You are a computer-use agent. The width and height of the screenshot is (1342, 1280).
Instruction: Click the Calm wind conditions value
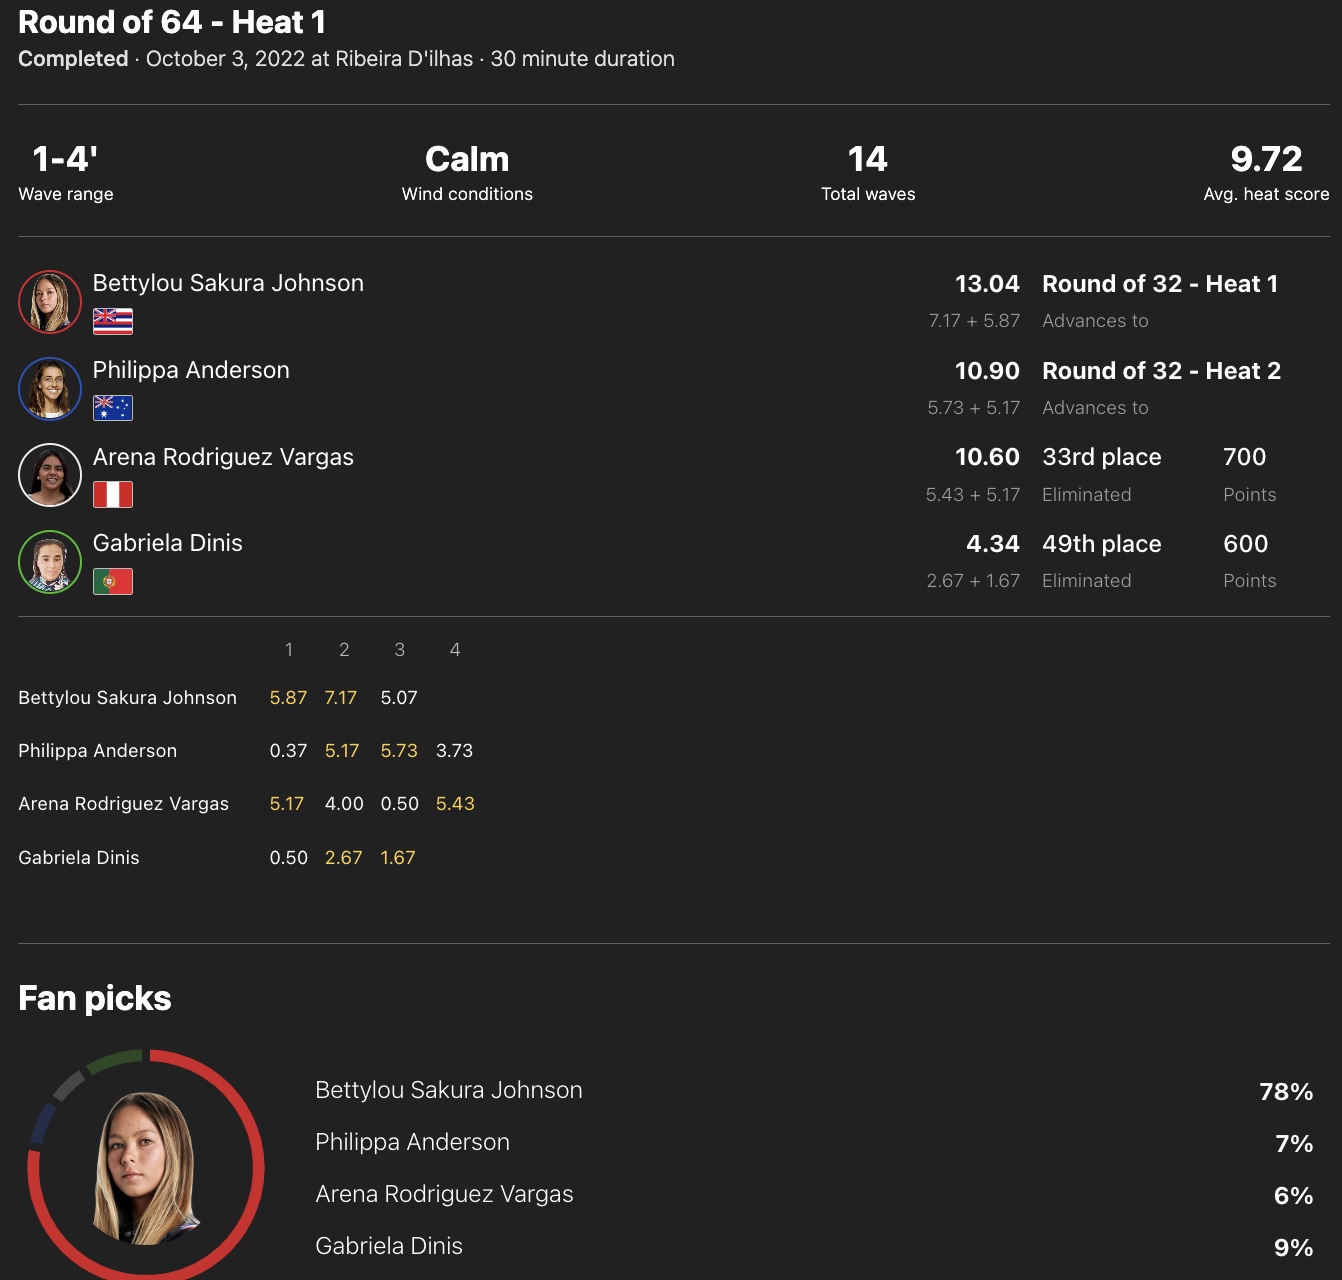point(467,159)
